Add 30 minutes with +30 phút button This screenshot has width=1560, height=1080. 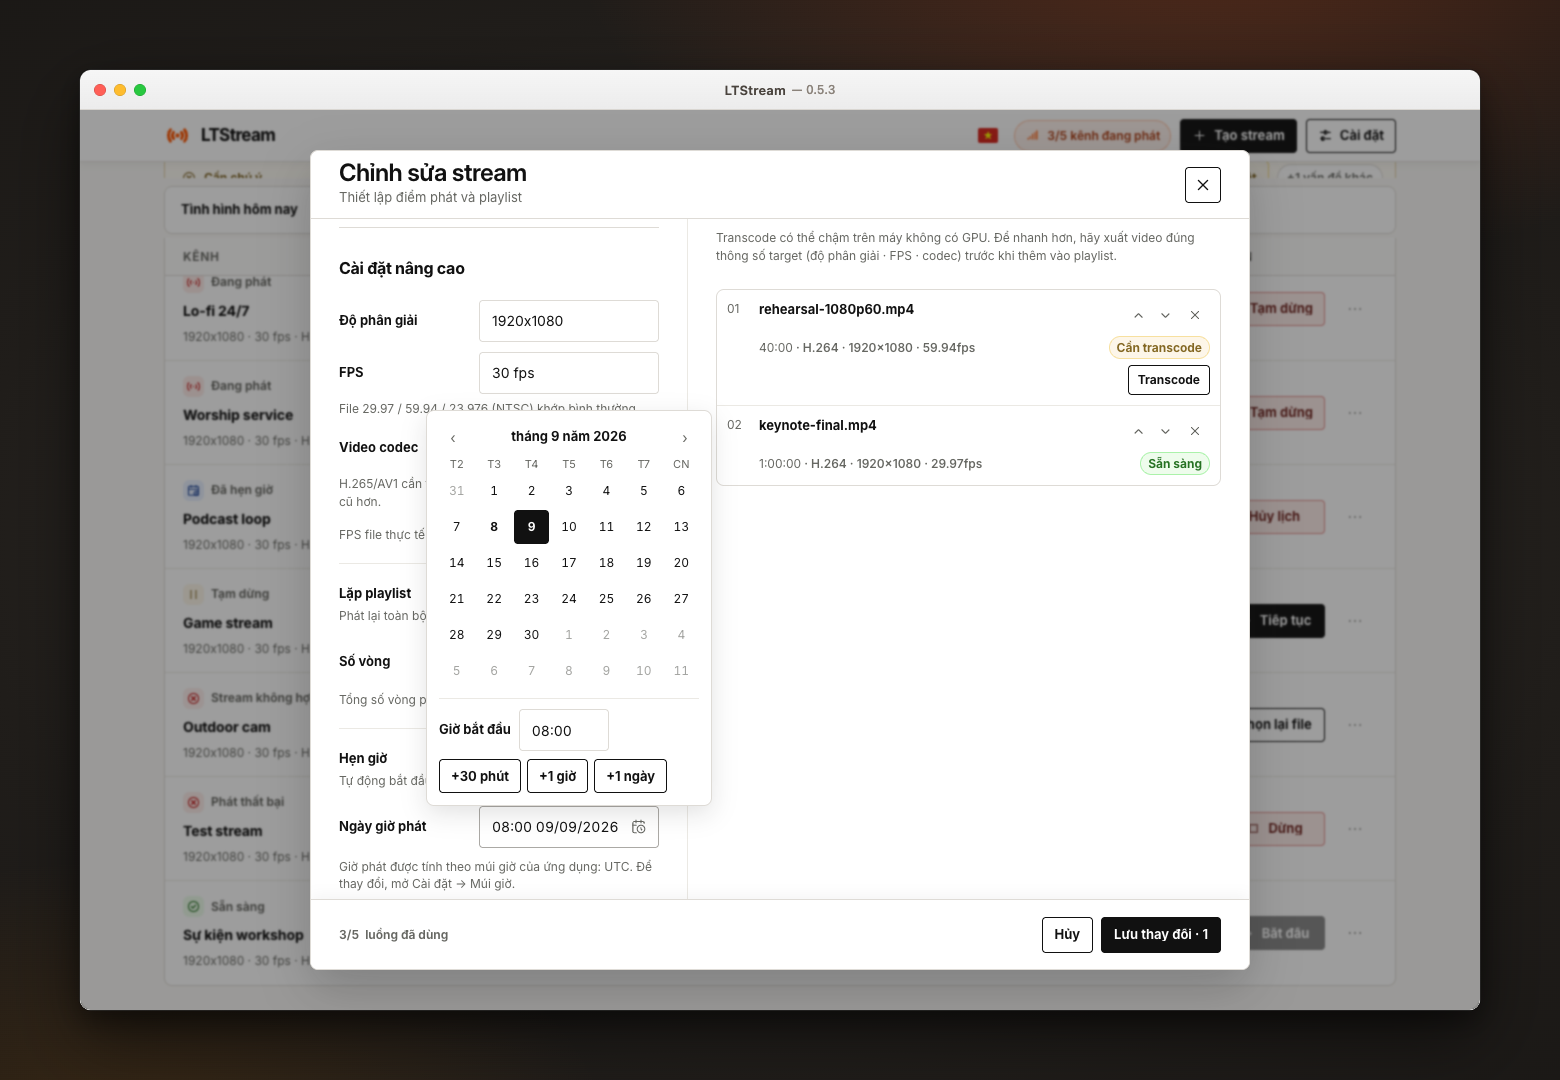480,776
